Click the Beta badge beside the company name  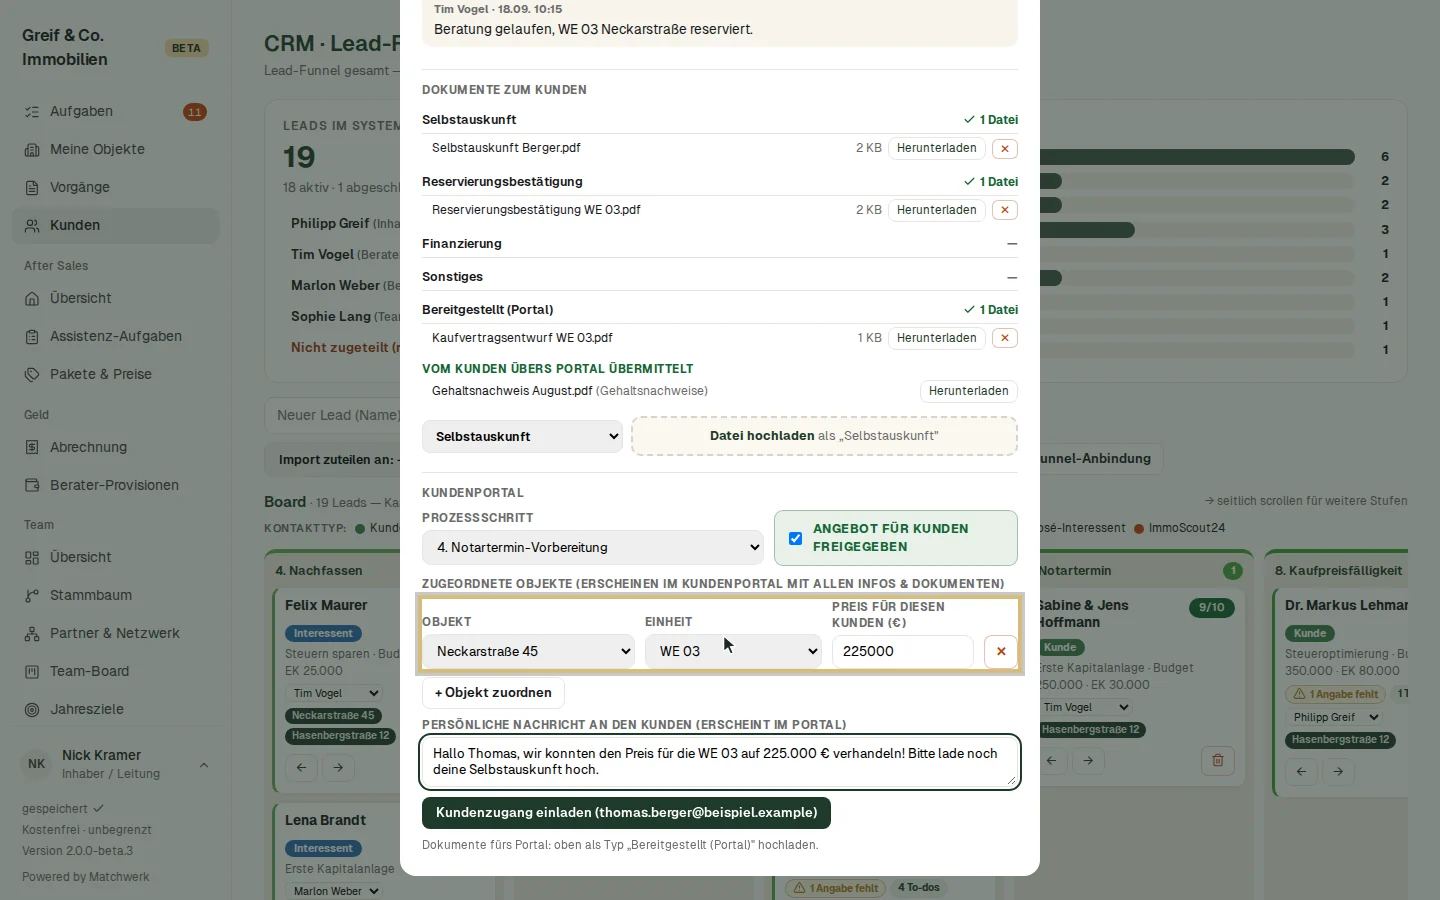click(186, 48)
